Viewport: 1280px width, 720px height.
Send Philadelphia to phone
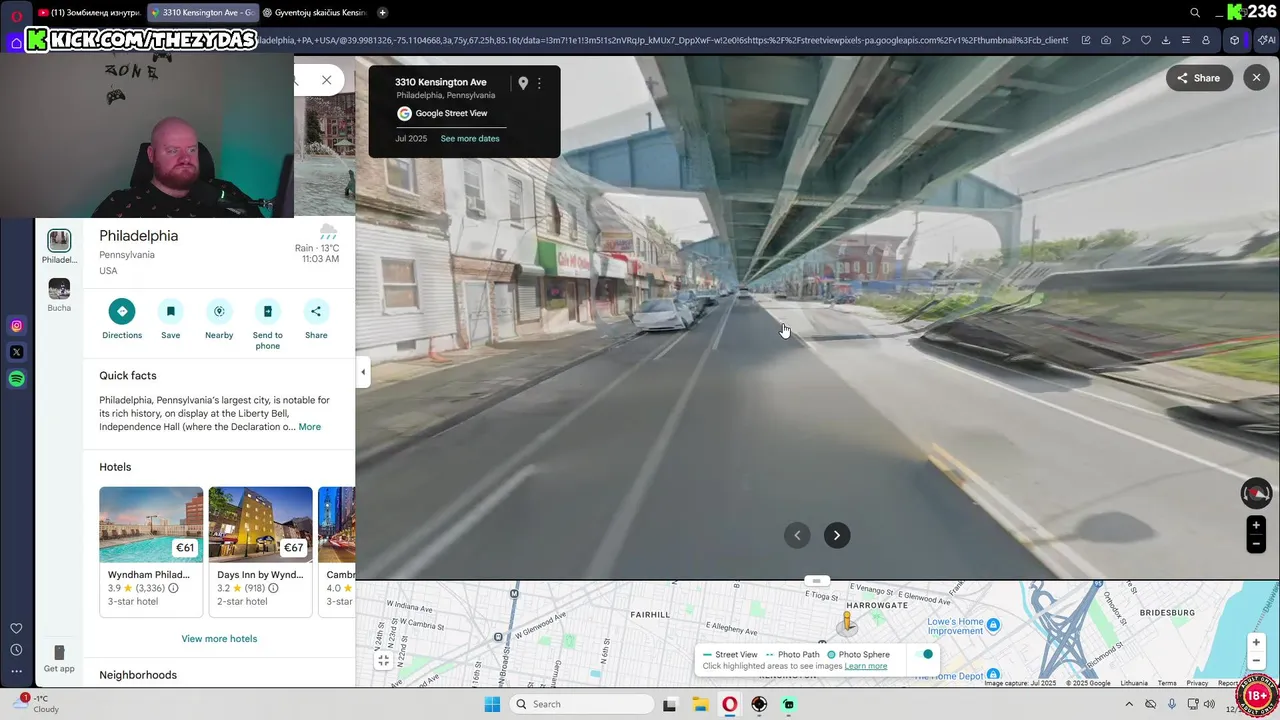(267, 311)
